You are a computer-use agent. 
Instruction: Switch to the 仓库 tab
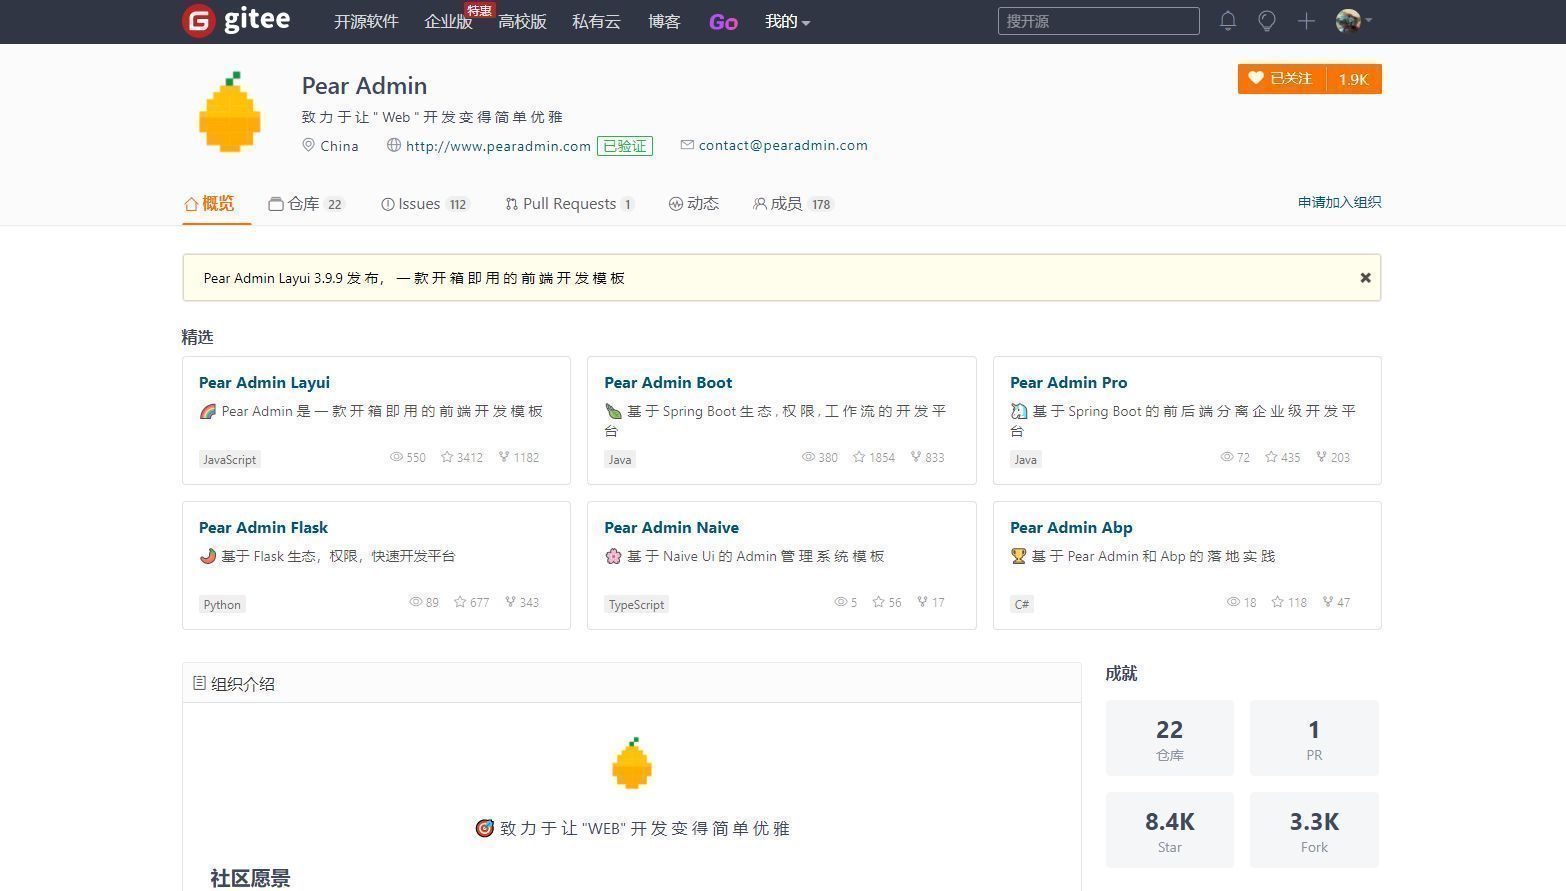pyautogui.click(x=306, y=204)
